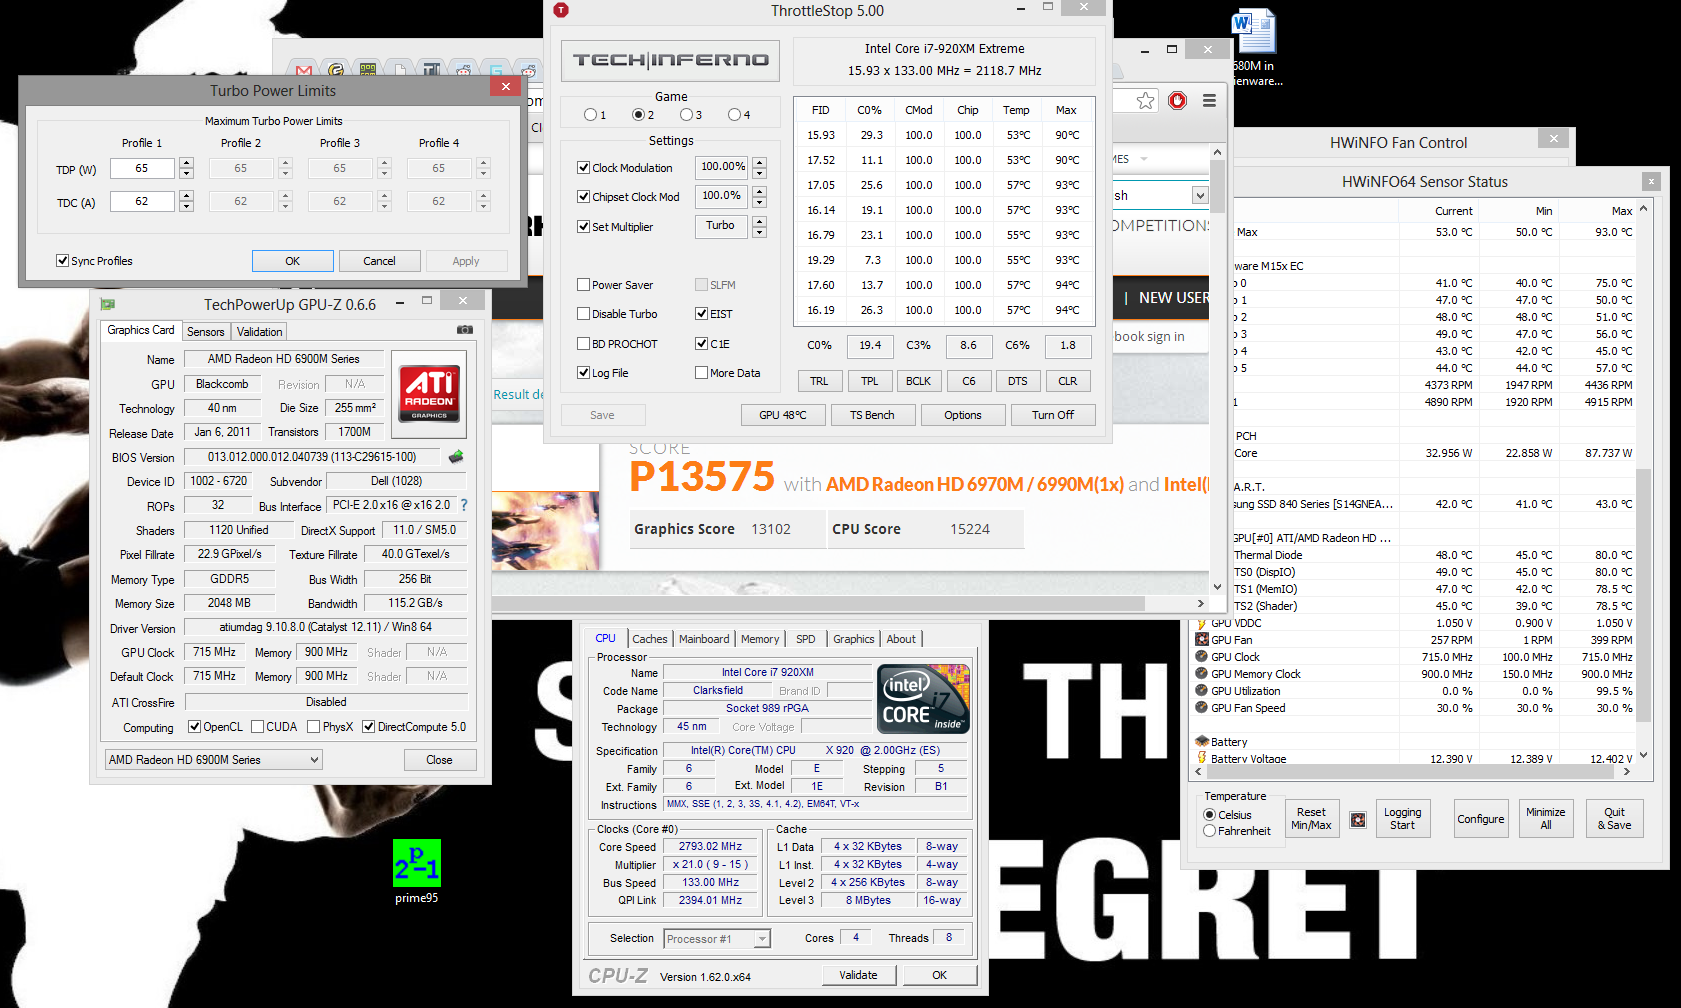Check the Disable Turbo checkbox
Screen dimensions: 1681x1008
(583, 314)
